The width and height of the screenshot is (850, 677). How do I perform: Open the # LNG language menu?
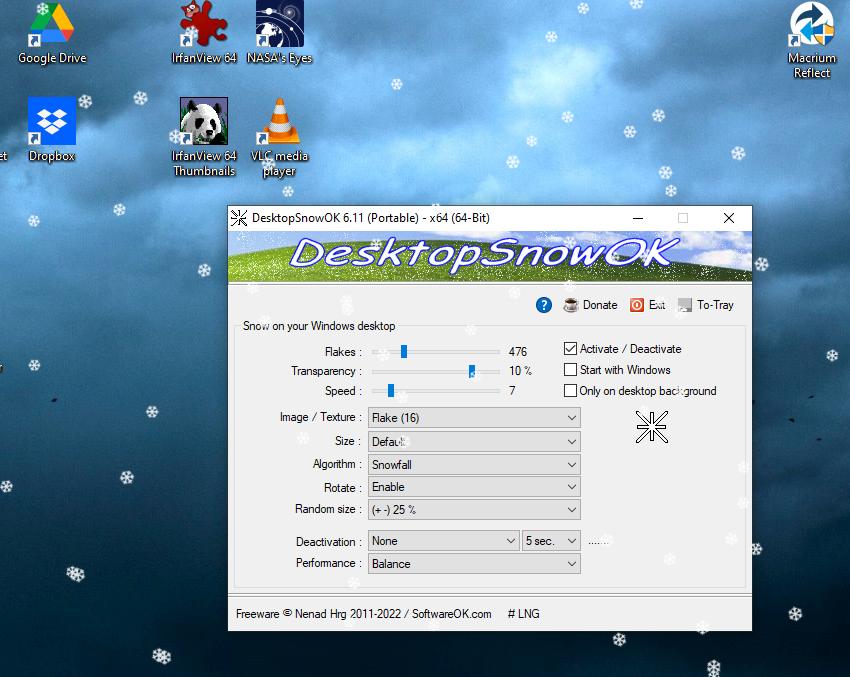(524, 614)
